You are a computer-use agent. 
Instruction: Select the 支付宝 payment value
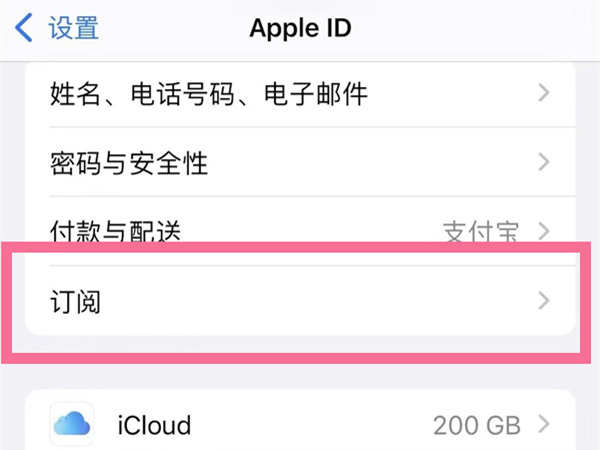coord(481,232)
